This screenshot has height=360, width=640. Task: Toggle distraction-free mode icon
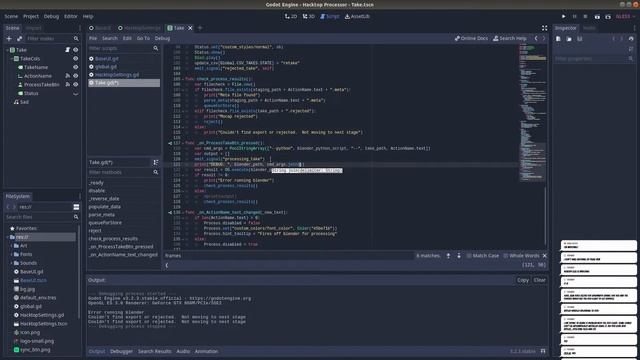544,28
